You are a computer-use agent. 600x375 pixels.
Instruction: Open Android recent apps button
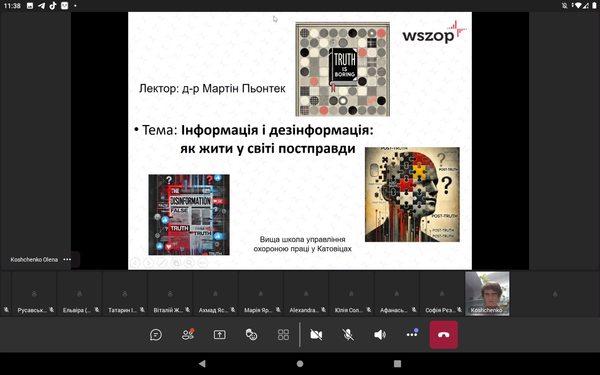click(x=398, y=364)
